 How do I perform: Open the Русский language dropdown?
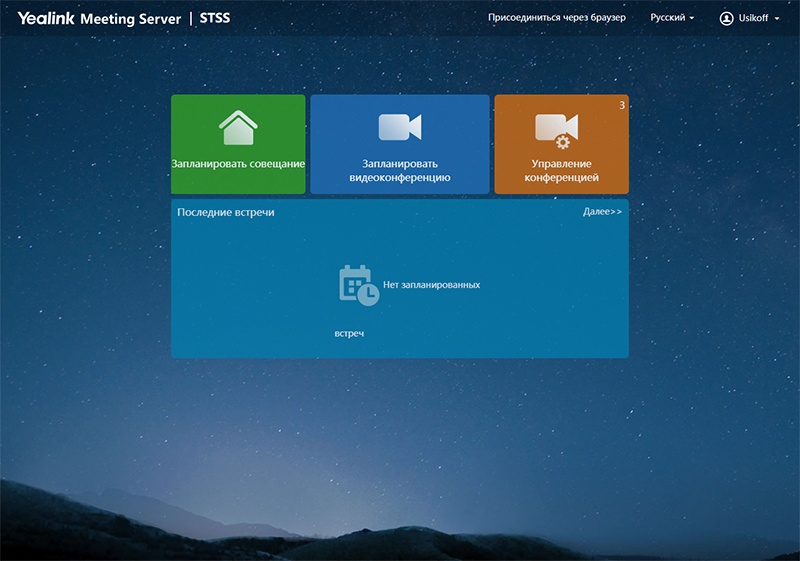[672, 18]
